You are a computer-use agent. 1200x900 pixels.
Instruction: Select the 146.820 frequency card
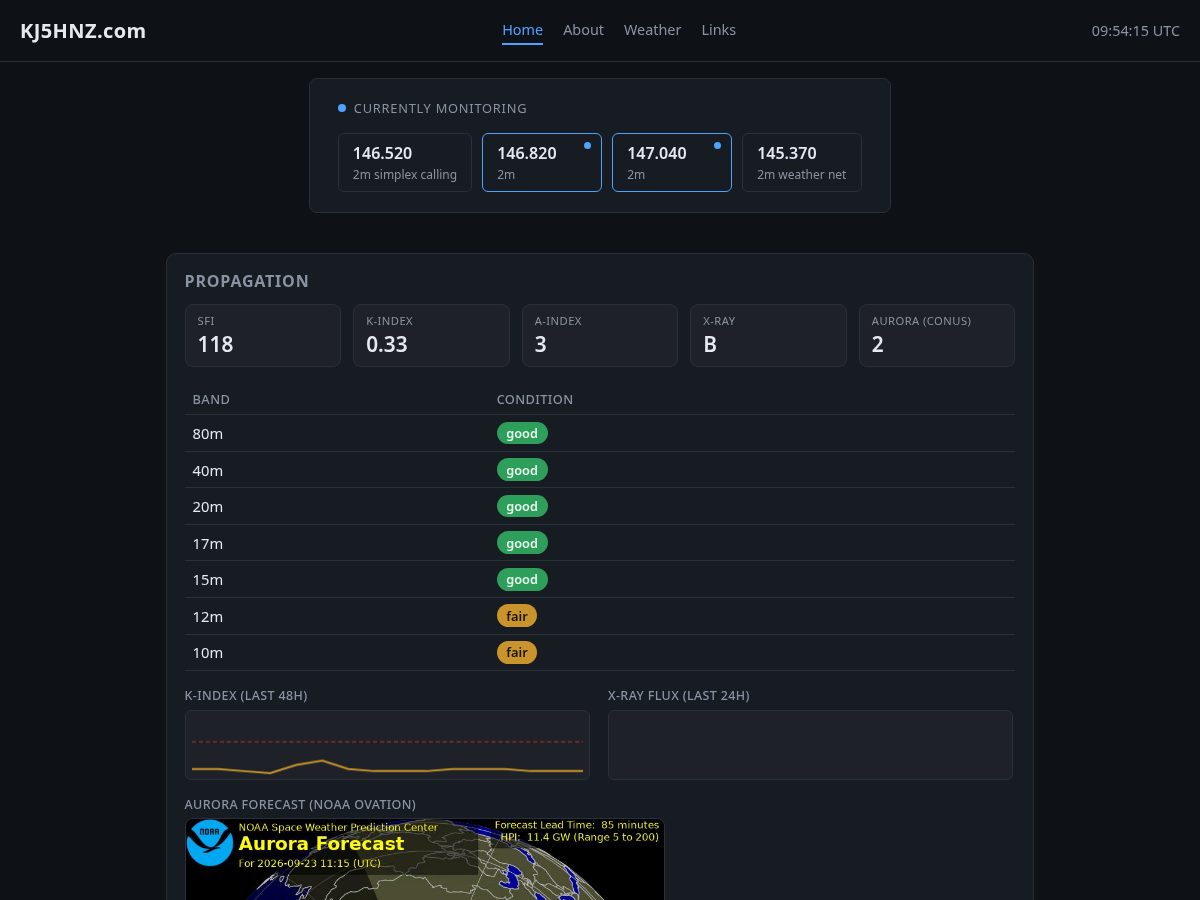pos(542,162)
